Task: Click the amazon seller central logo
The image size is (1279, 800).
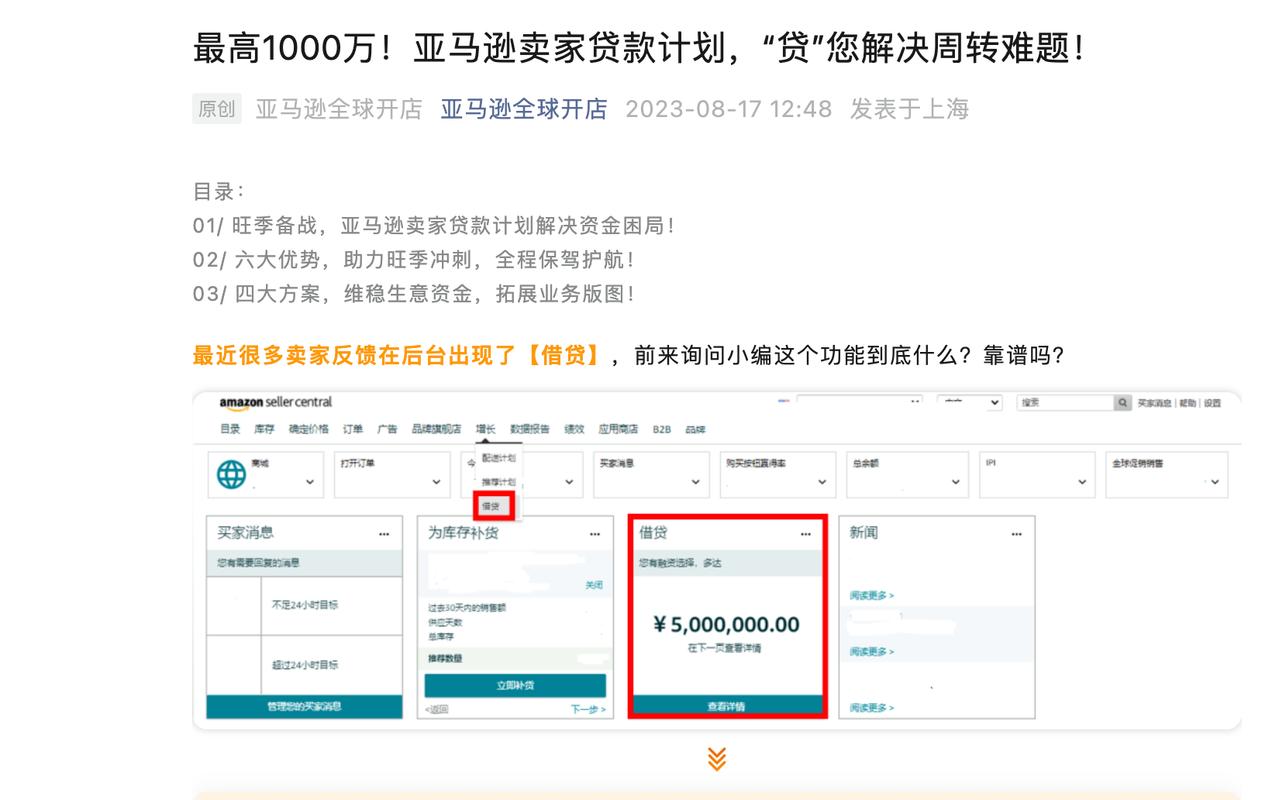Action: pyautogui.click(x=274, y=402)
